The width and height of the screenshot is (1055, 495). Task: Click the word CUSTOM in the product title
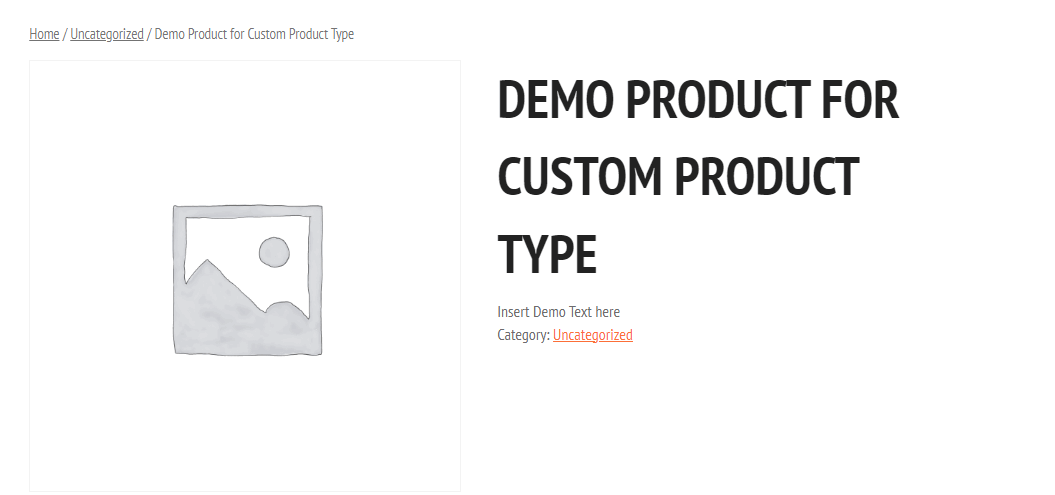[580, 177]
